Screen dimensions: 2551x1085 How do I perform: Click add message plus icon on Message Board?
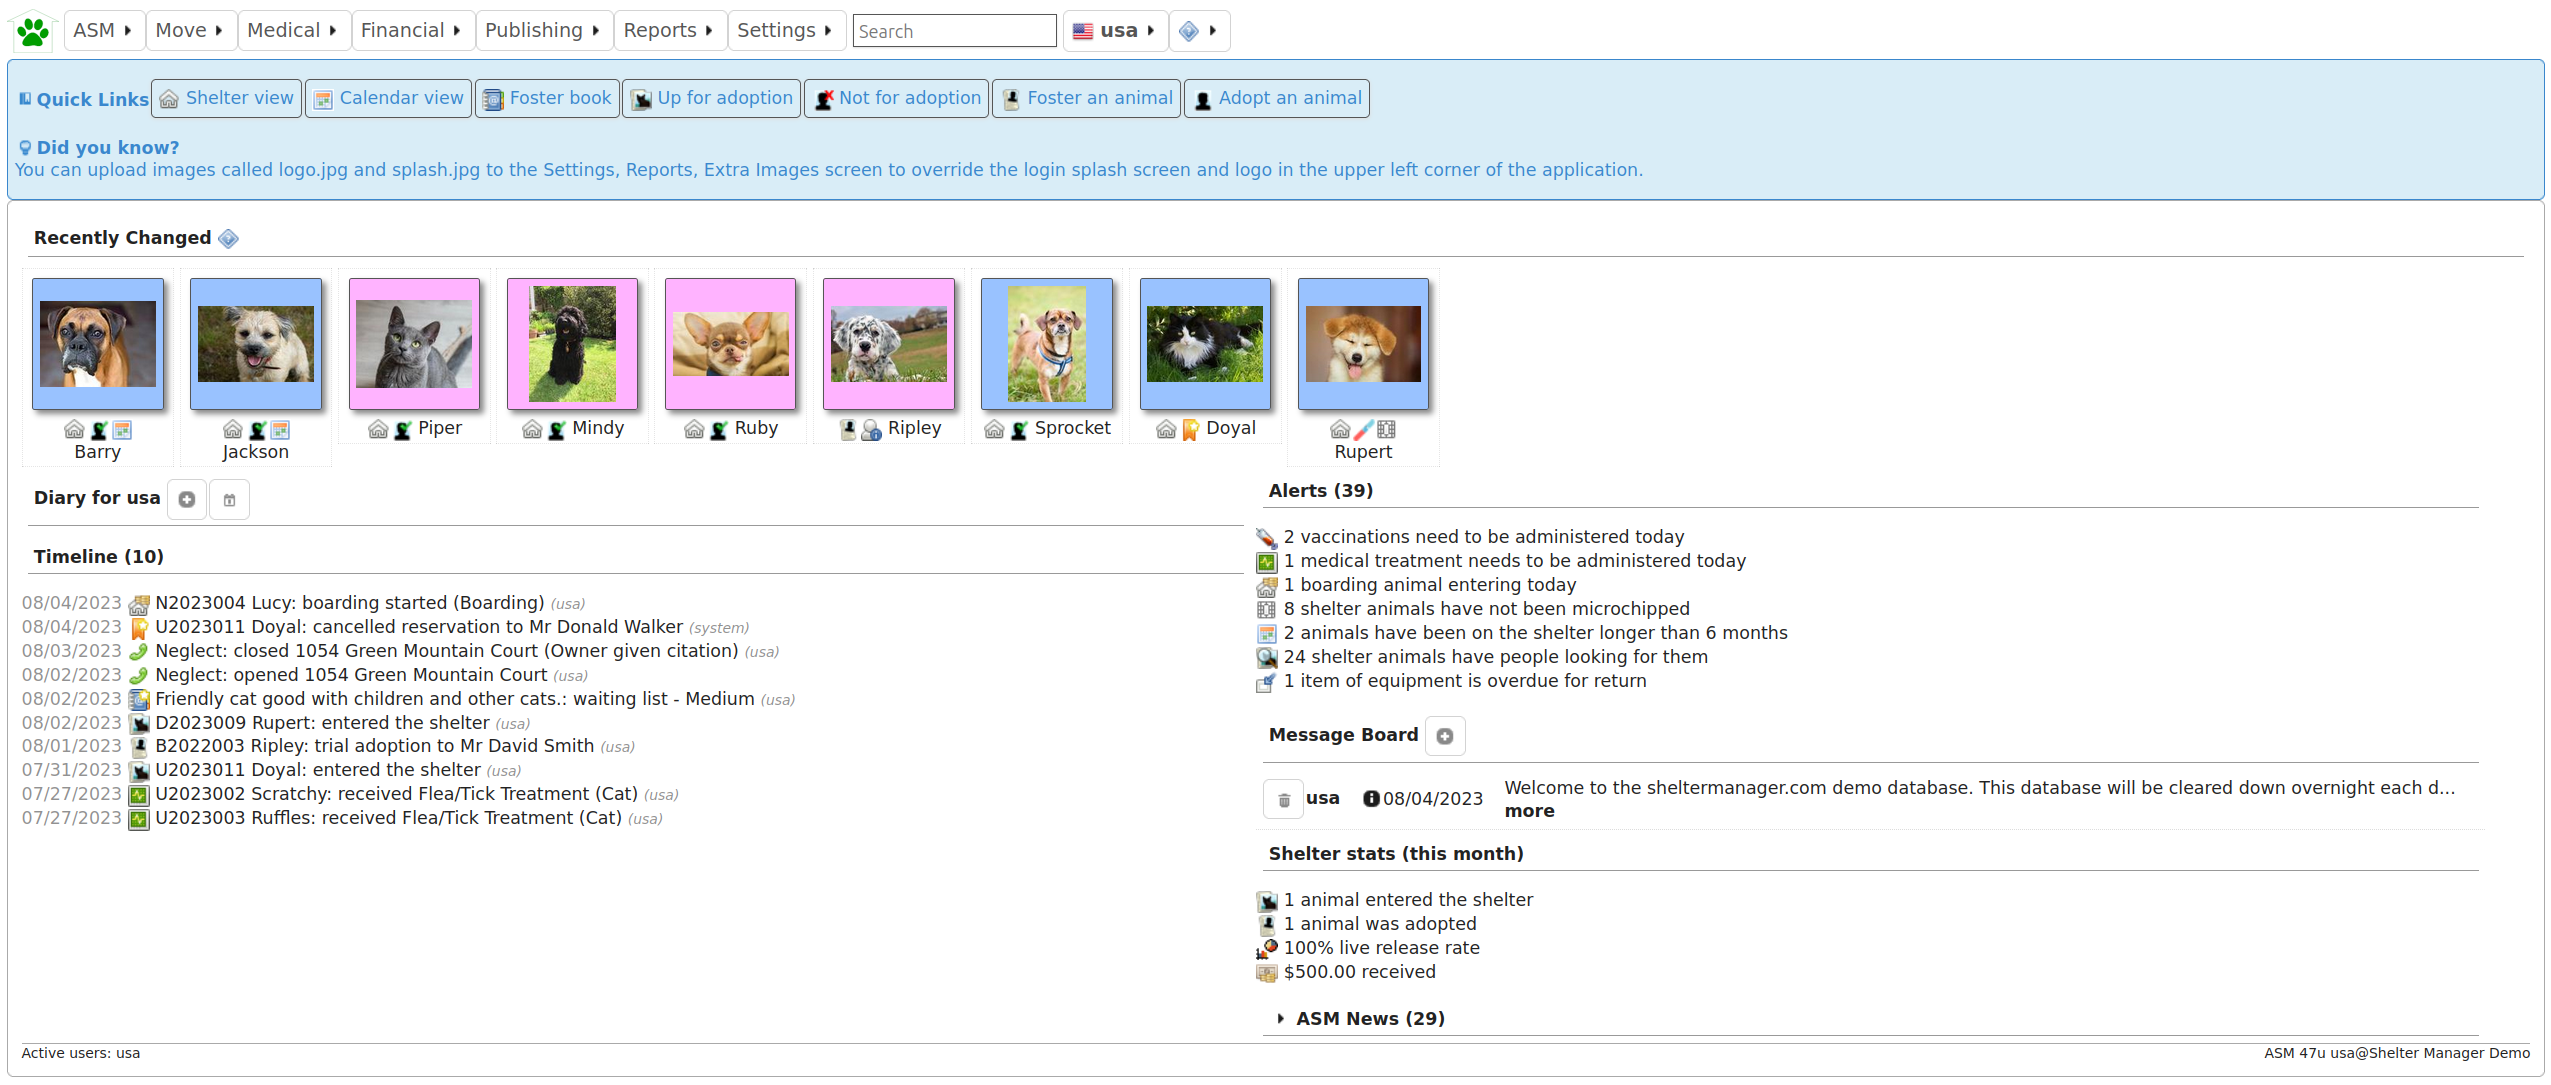(1445, 736)
